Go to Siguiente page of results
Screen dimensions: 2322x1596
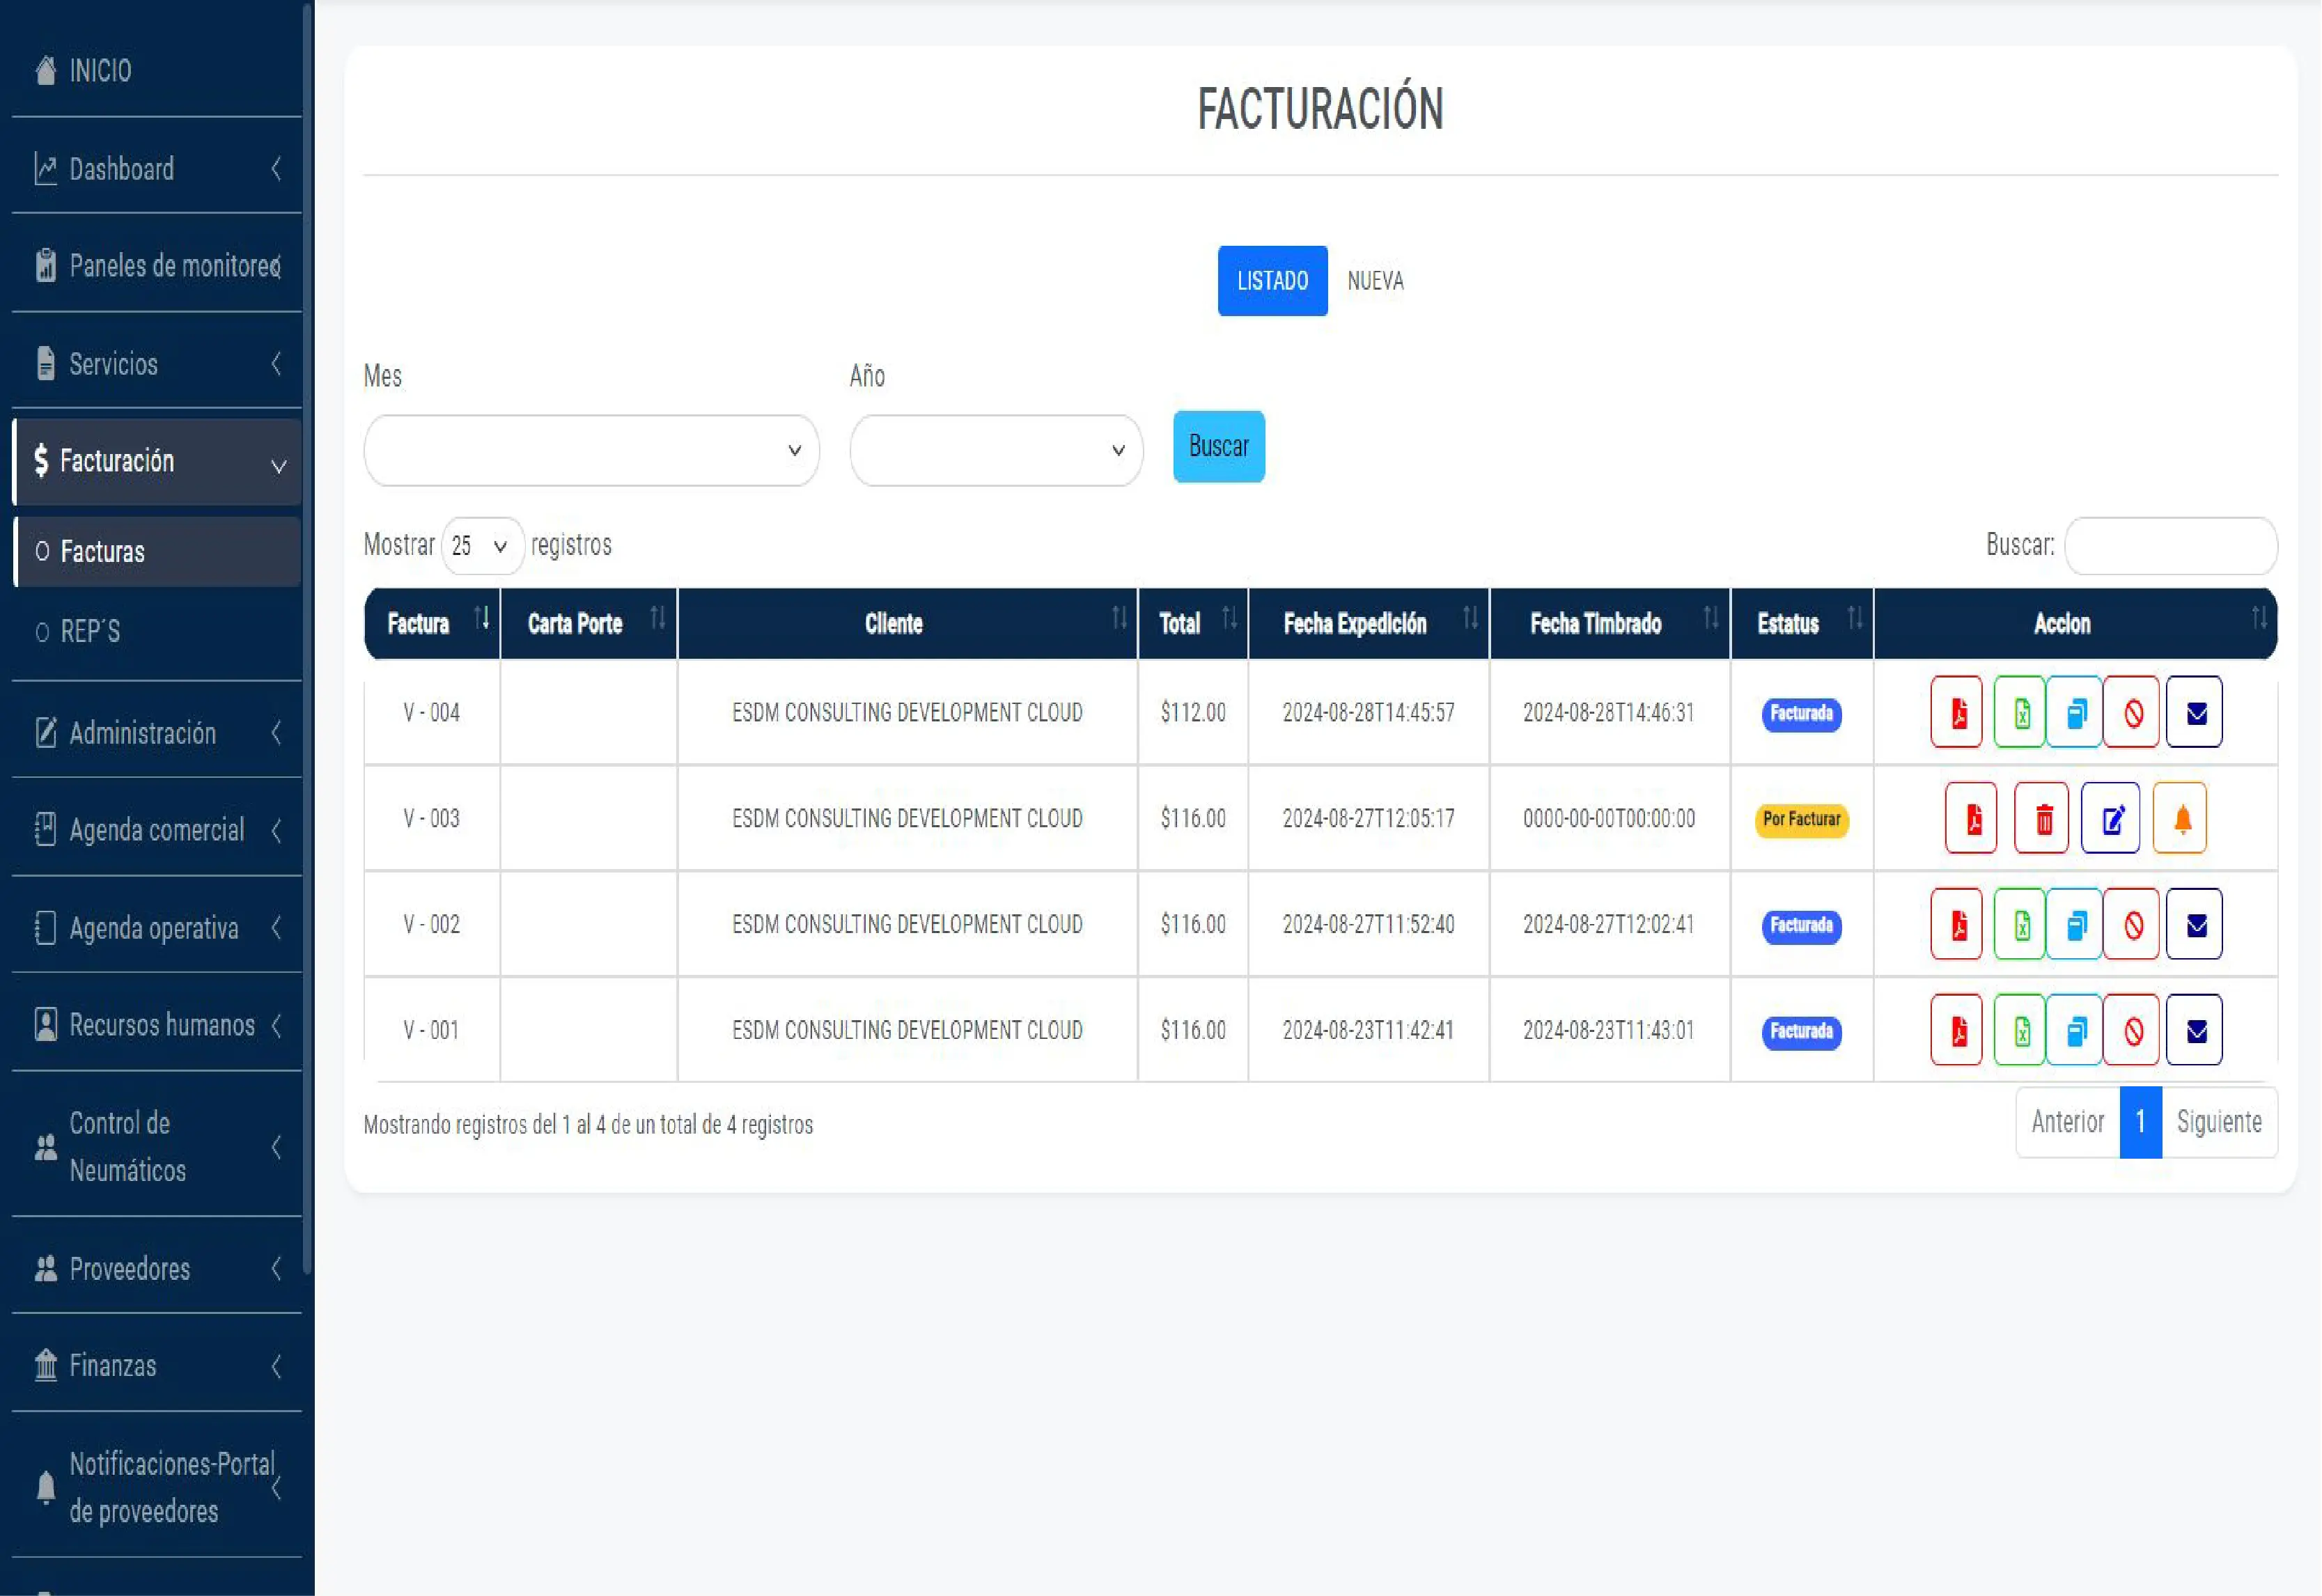pos(2220,1122)
